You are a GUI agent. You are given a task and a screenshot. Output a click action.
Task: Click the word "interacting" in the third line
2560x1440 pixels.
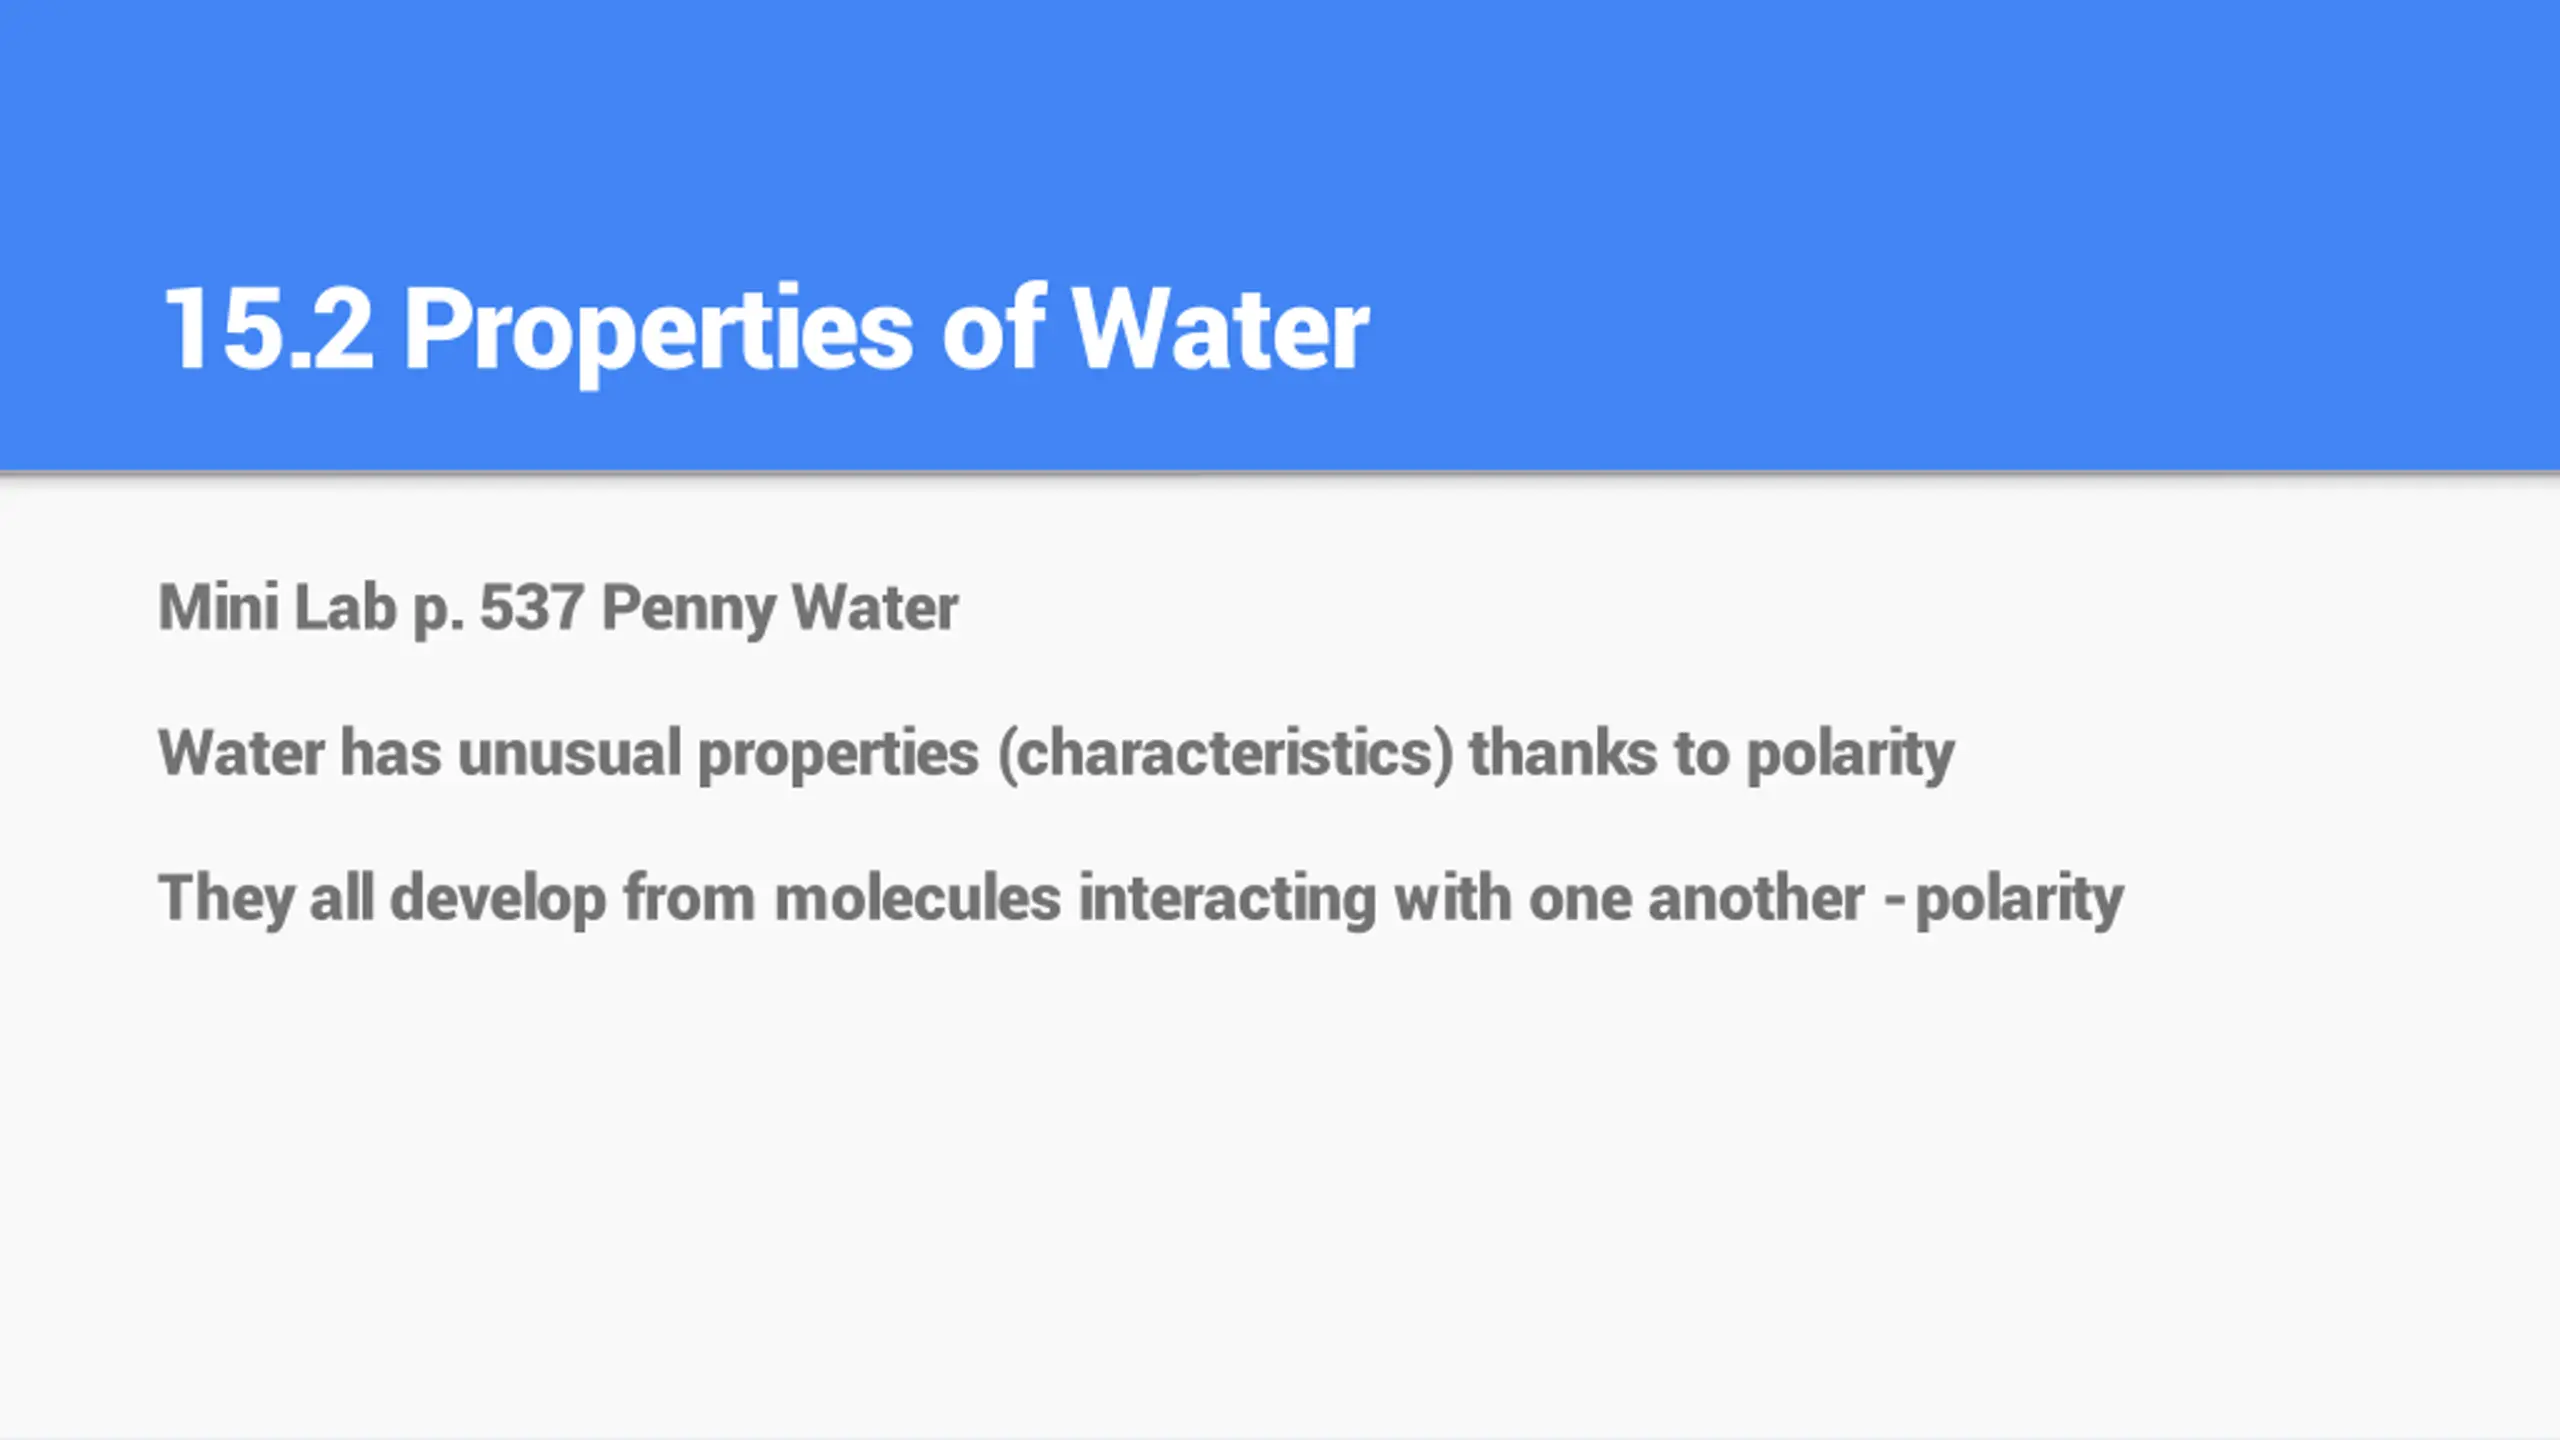(x=1227, y=898)
